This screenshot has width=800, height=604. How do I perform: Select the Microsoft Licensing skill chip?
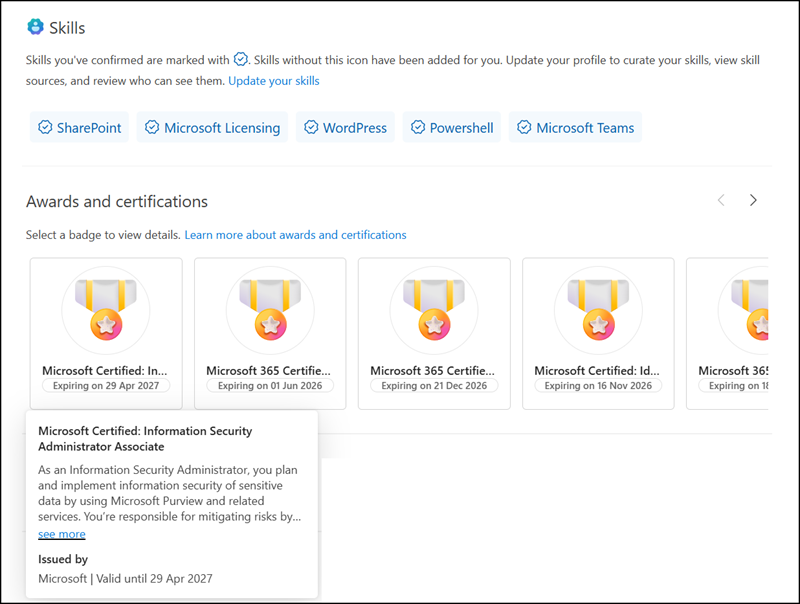point(212,127)
